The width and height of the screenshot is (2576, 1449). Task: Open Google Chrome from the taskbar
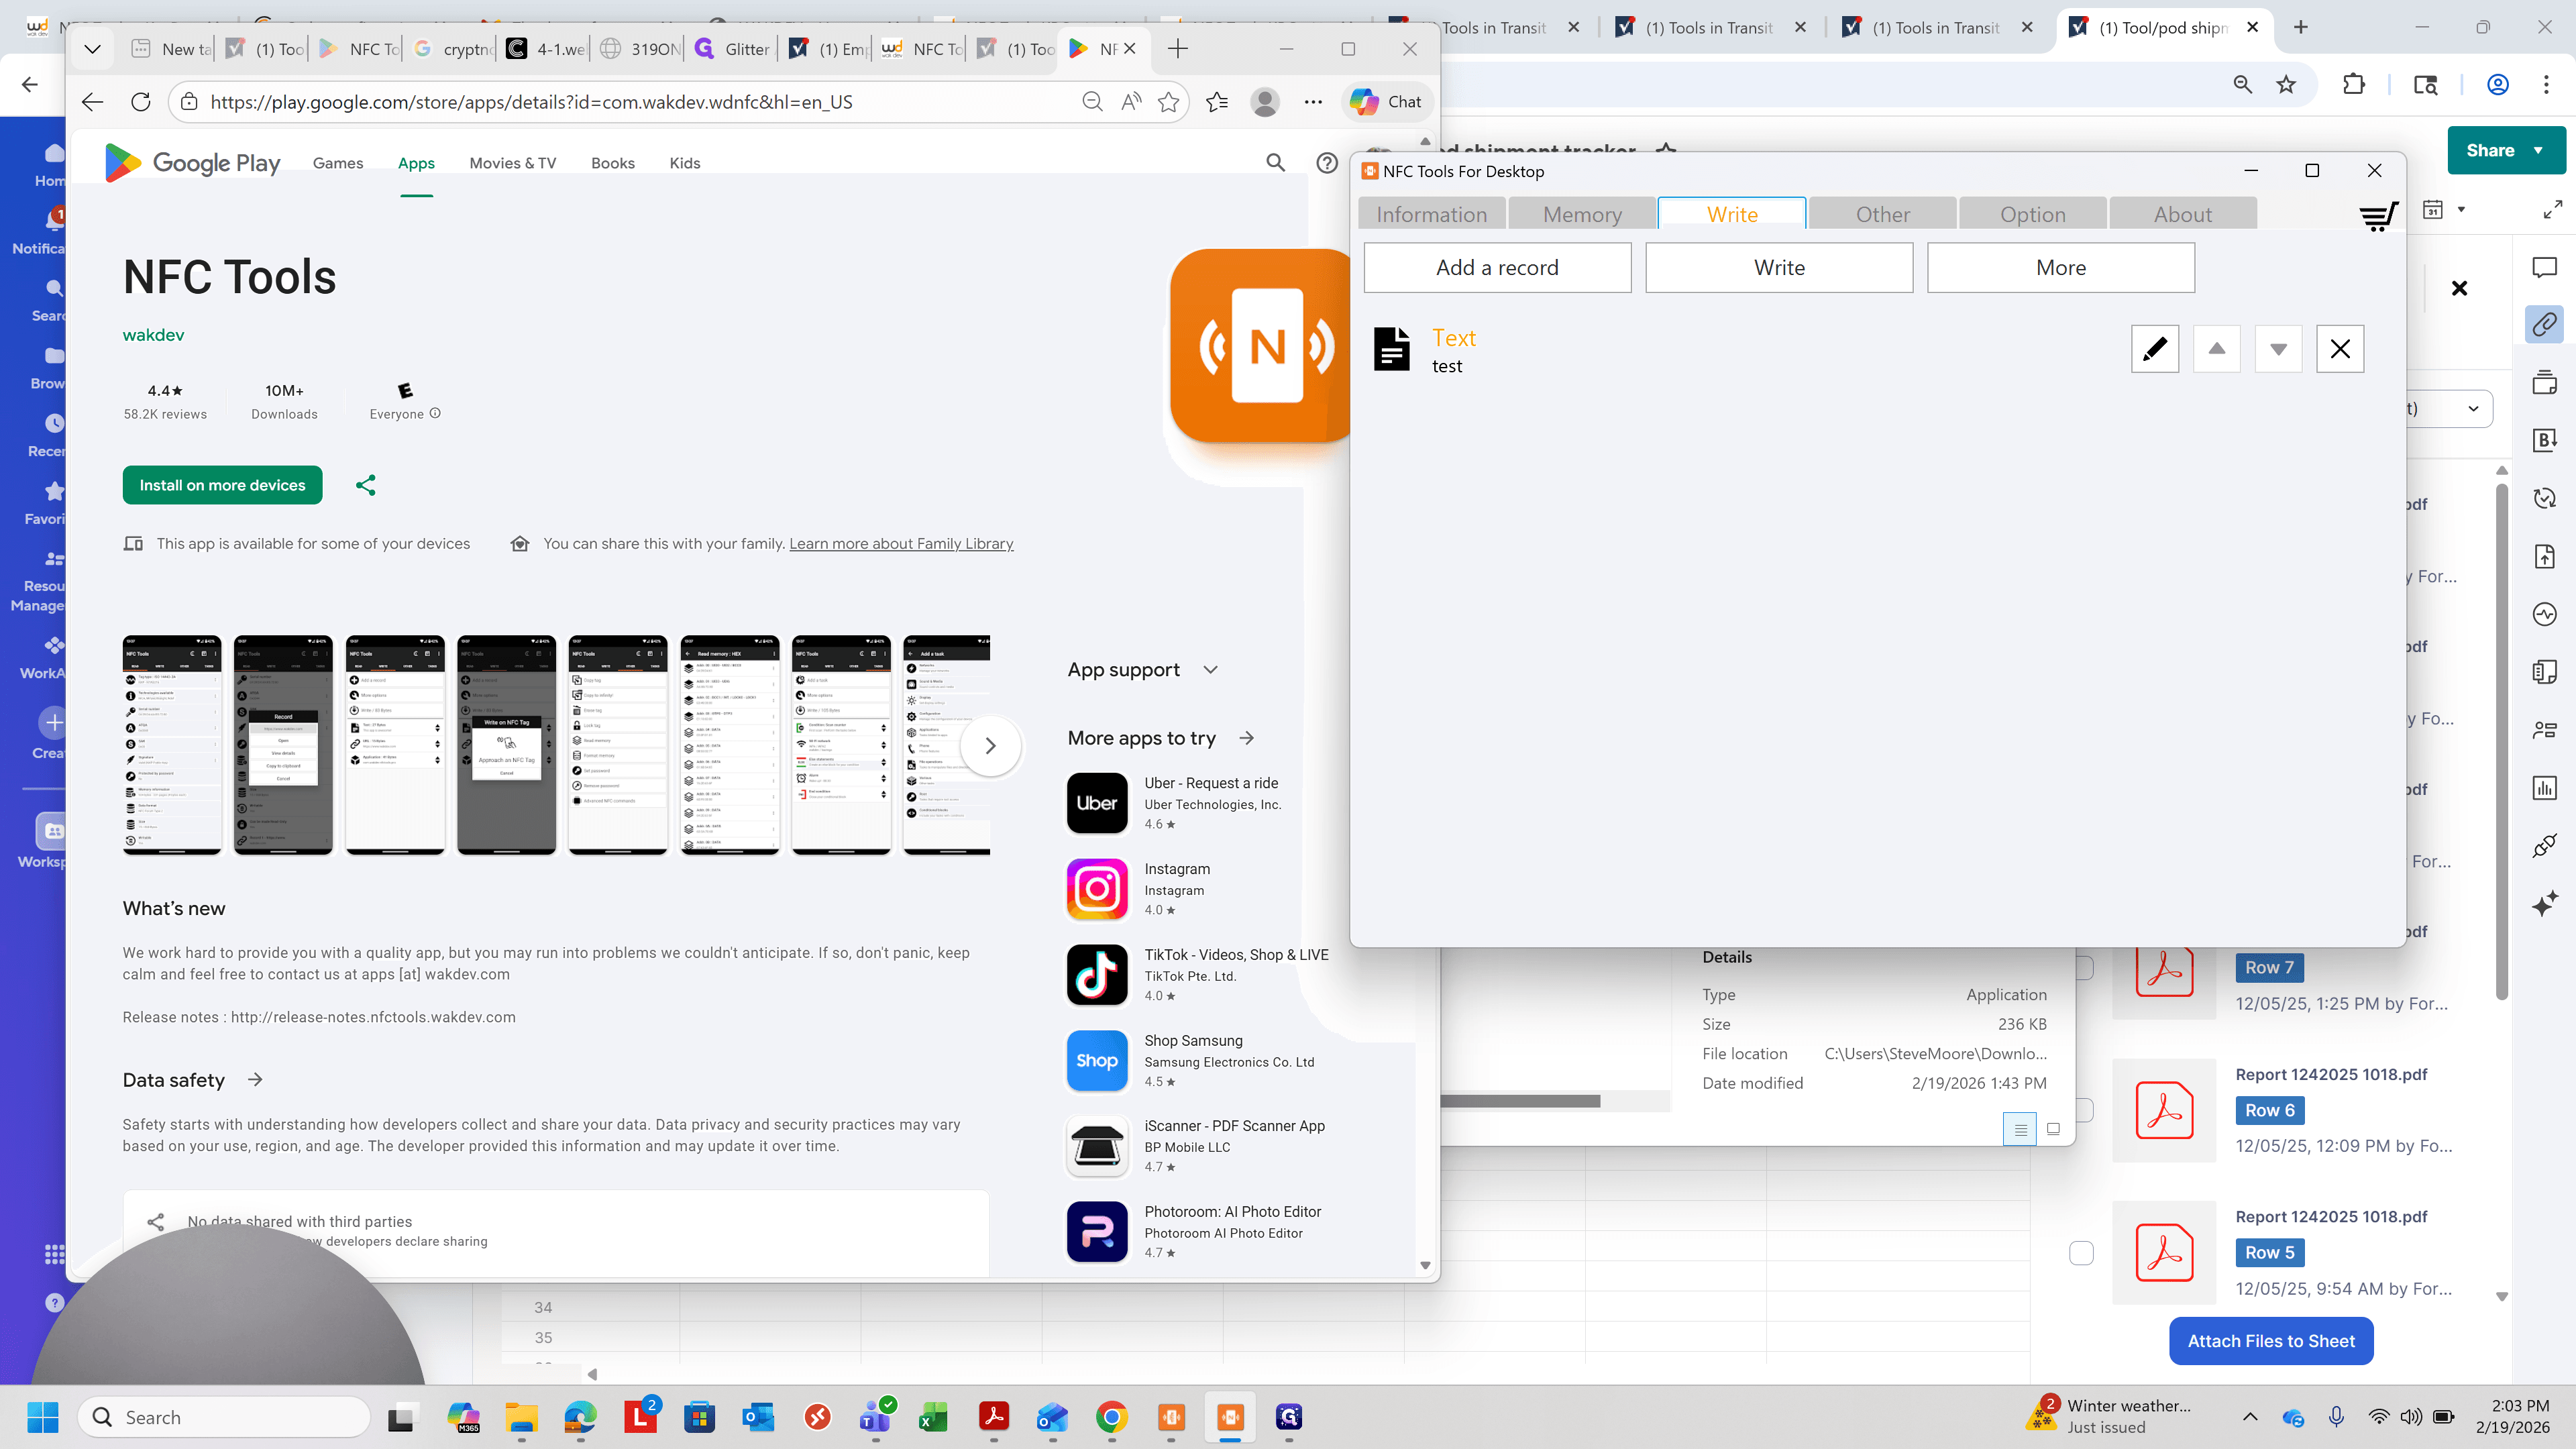1111,1417
